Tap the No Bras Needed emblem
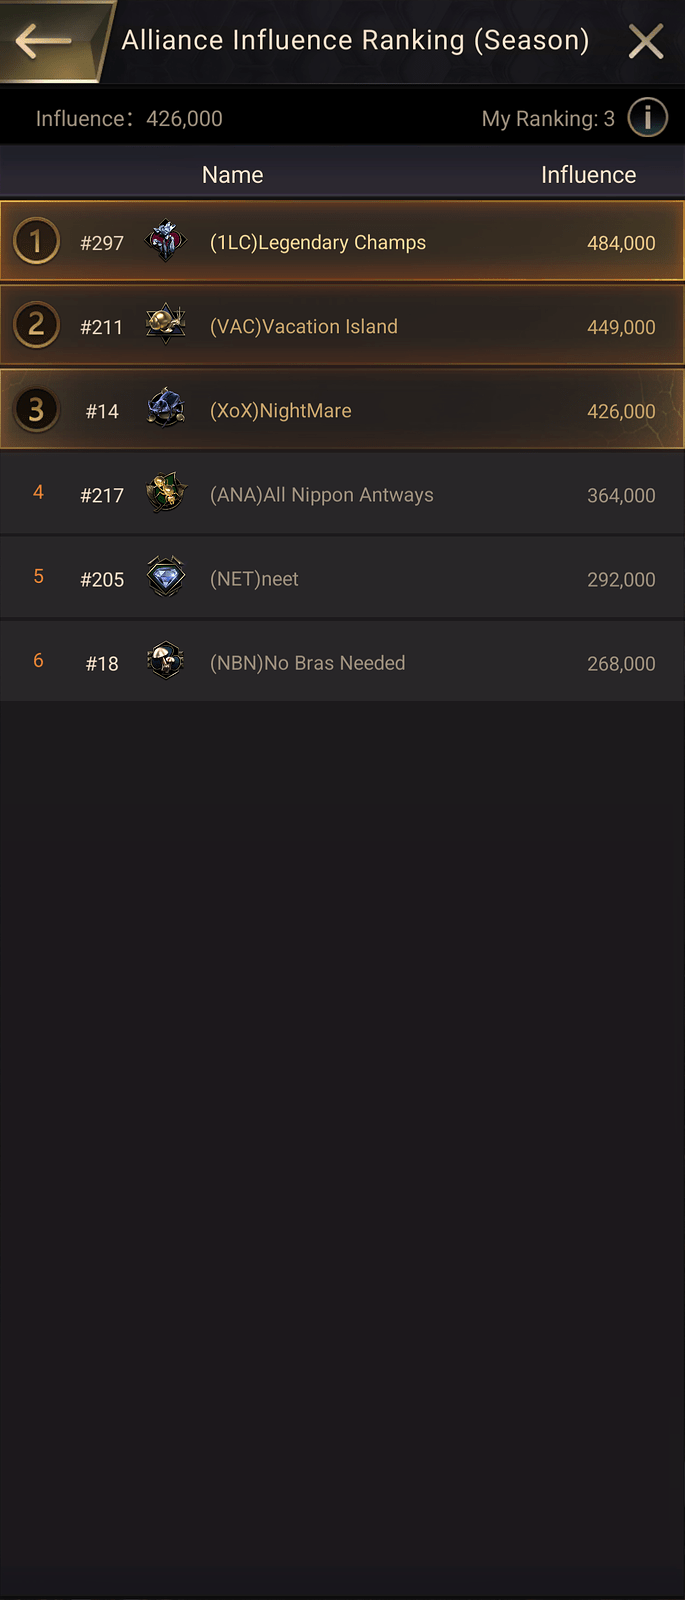This screenshot has width=685, height=1600. pyautogui.click(x=166, y=662)
